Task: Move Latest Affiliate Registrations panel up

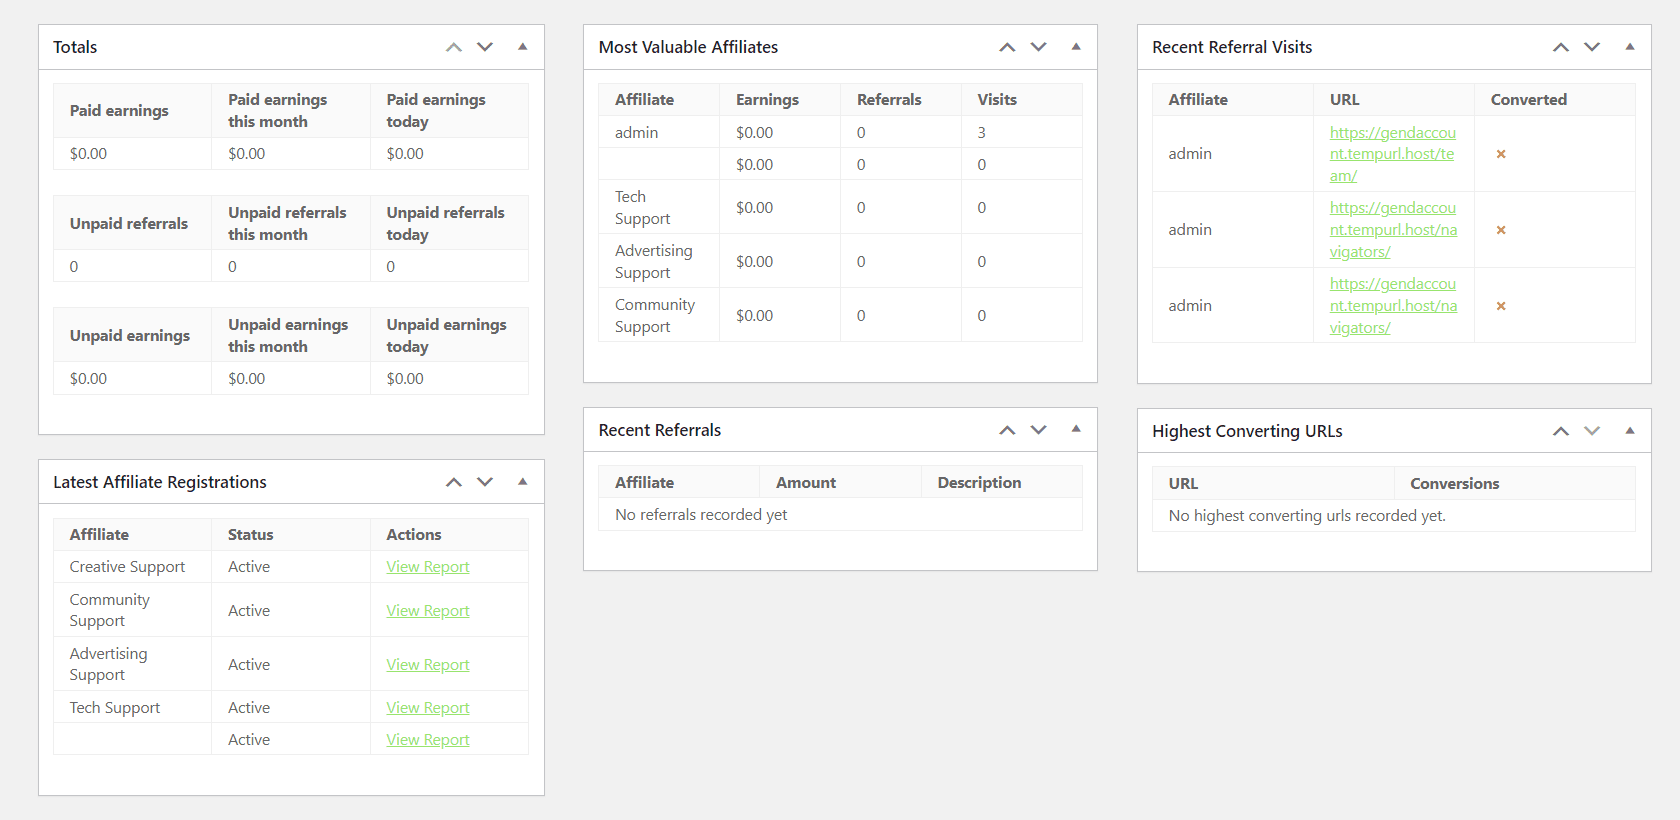Action: 454,482
